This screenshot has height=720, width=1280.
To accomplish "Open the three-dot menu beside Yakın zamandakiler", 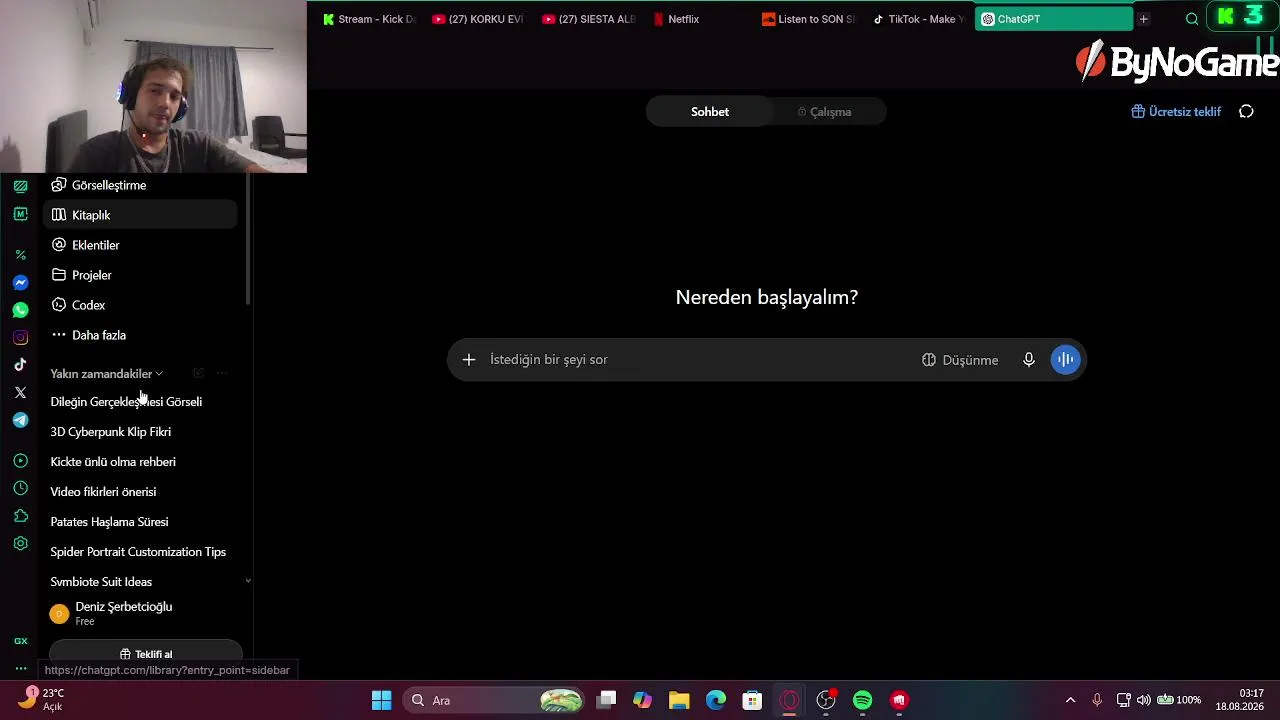I will tap(222, 373).
